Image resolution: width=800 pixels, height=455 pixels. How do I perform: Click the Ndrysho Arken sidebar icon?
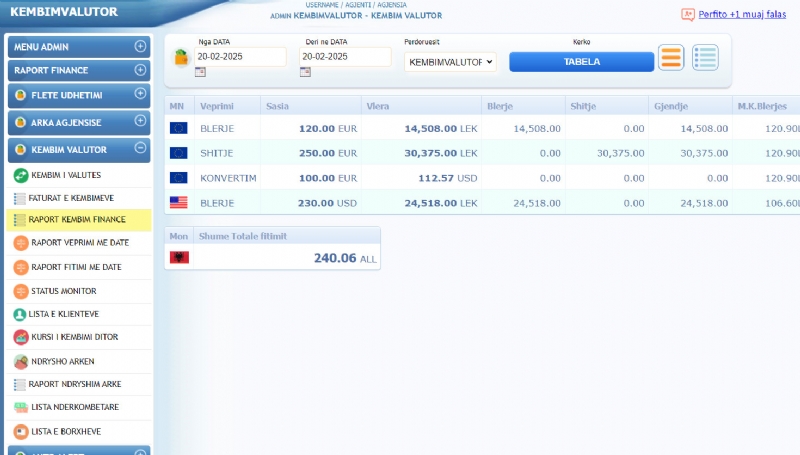pyautogui.click(x=21, y=361)
